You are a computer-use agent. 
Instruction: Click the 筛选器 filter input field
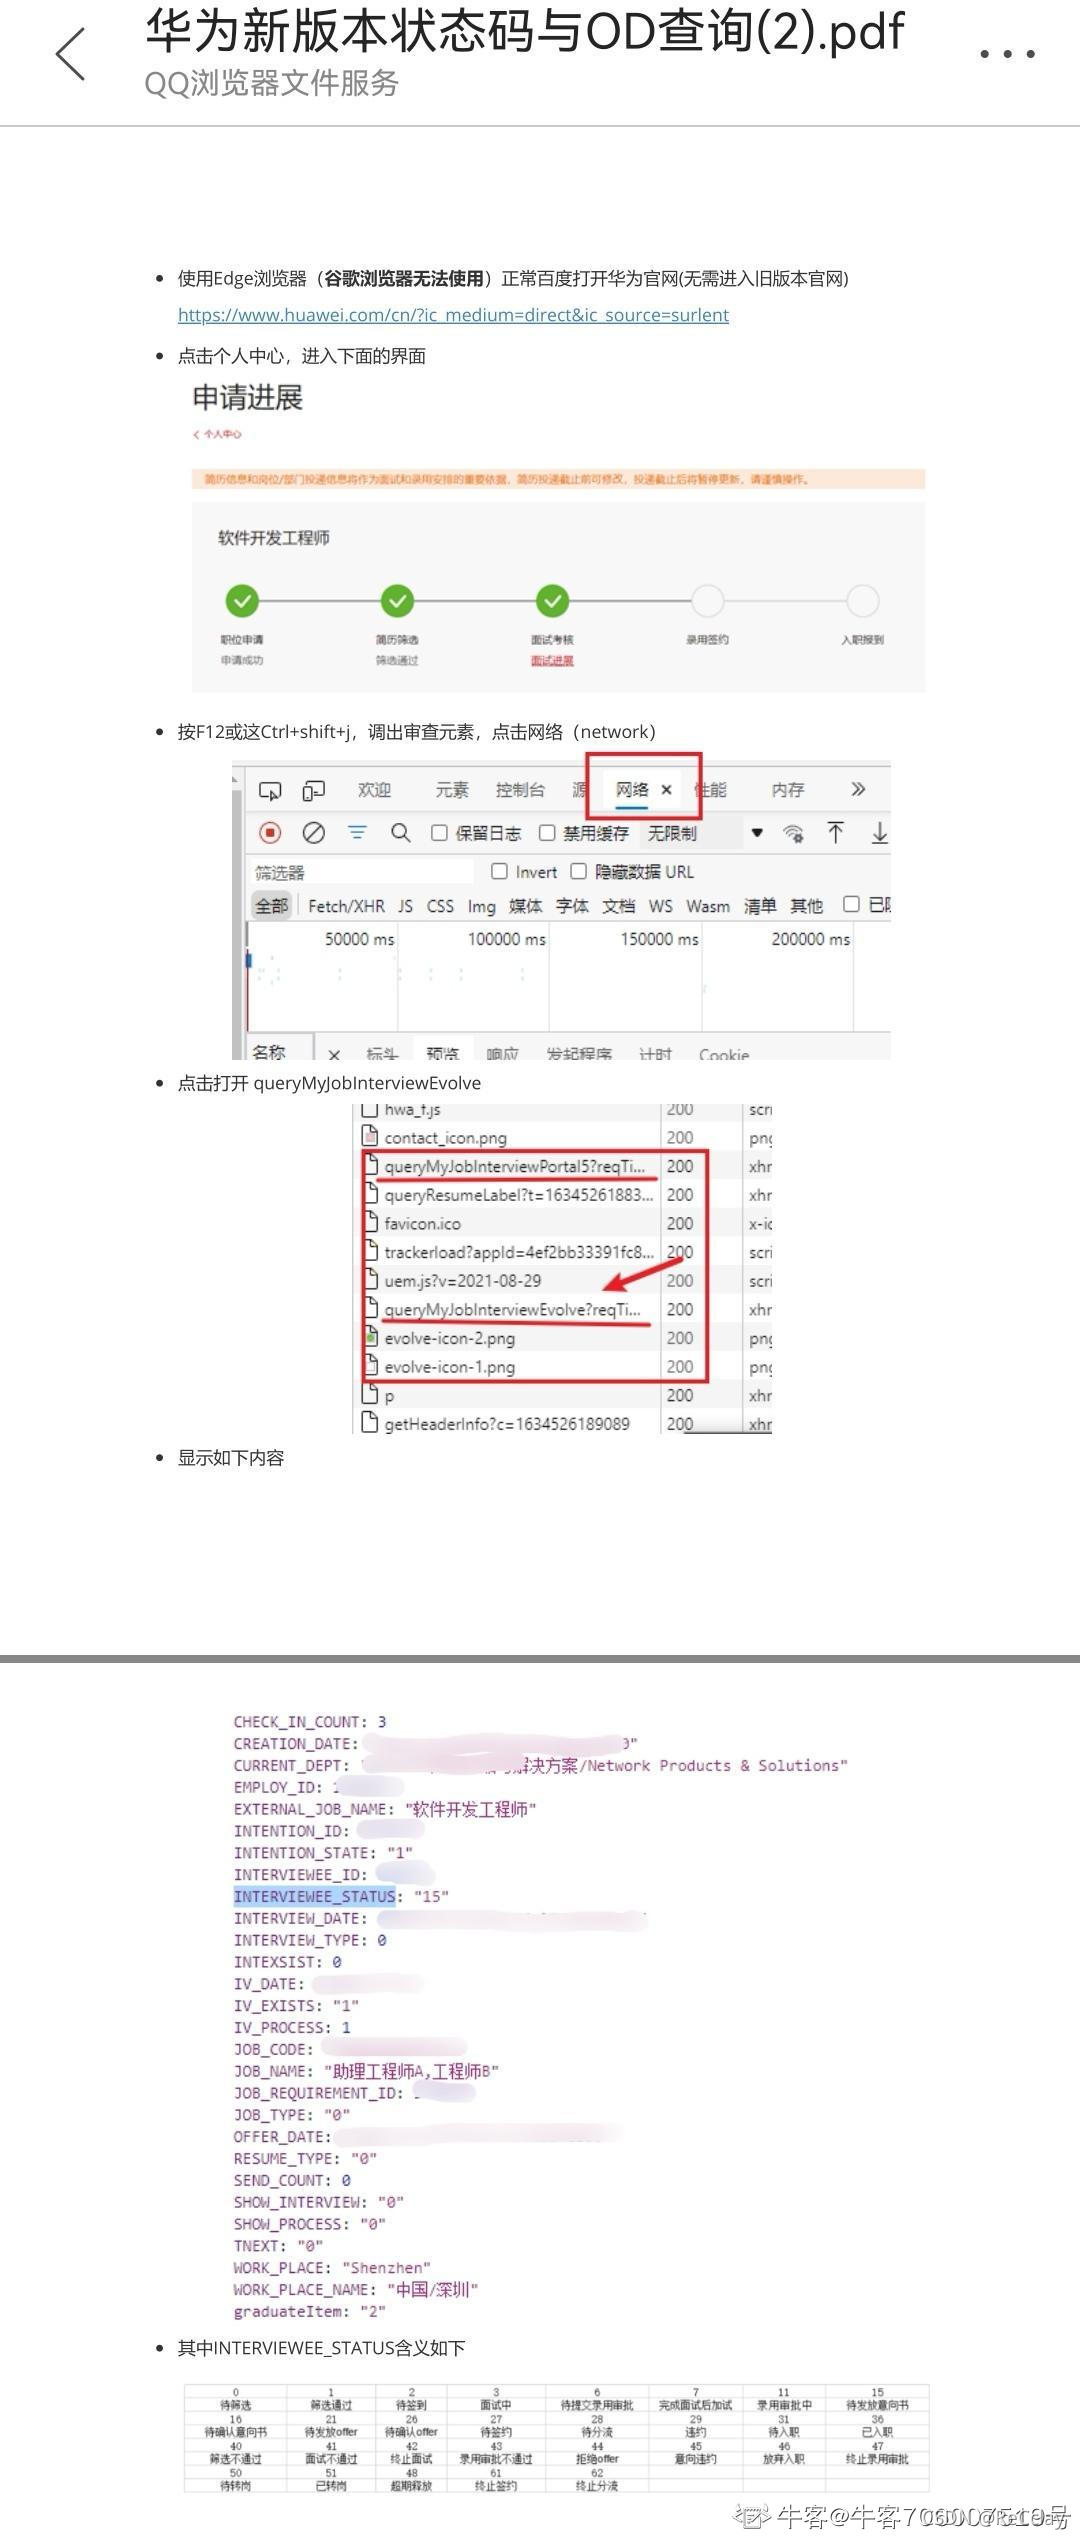362,872
